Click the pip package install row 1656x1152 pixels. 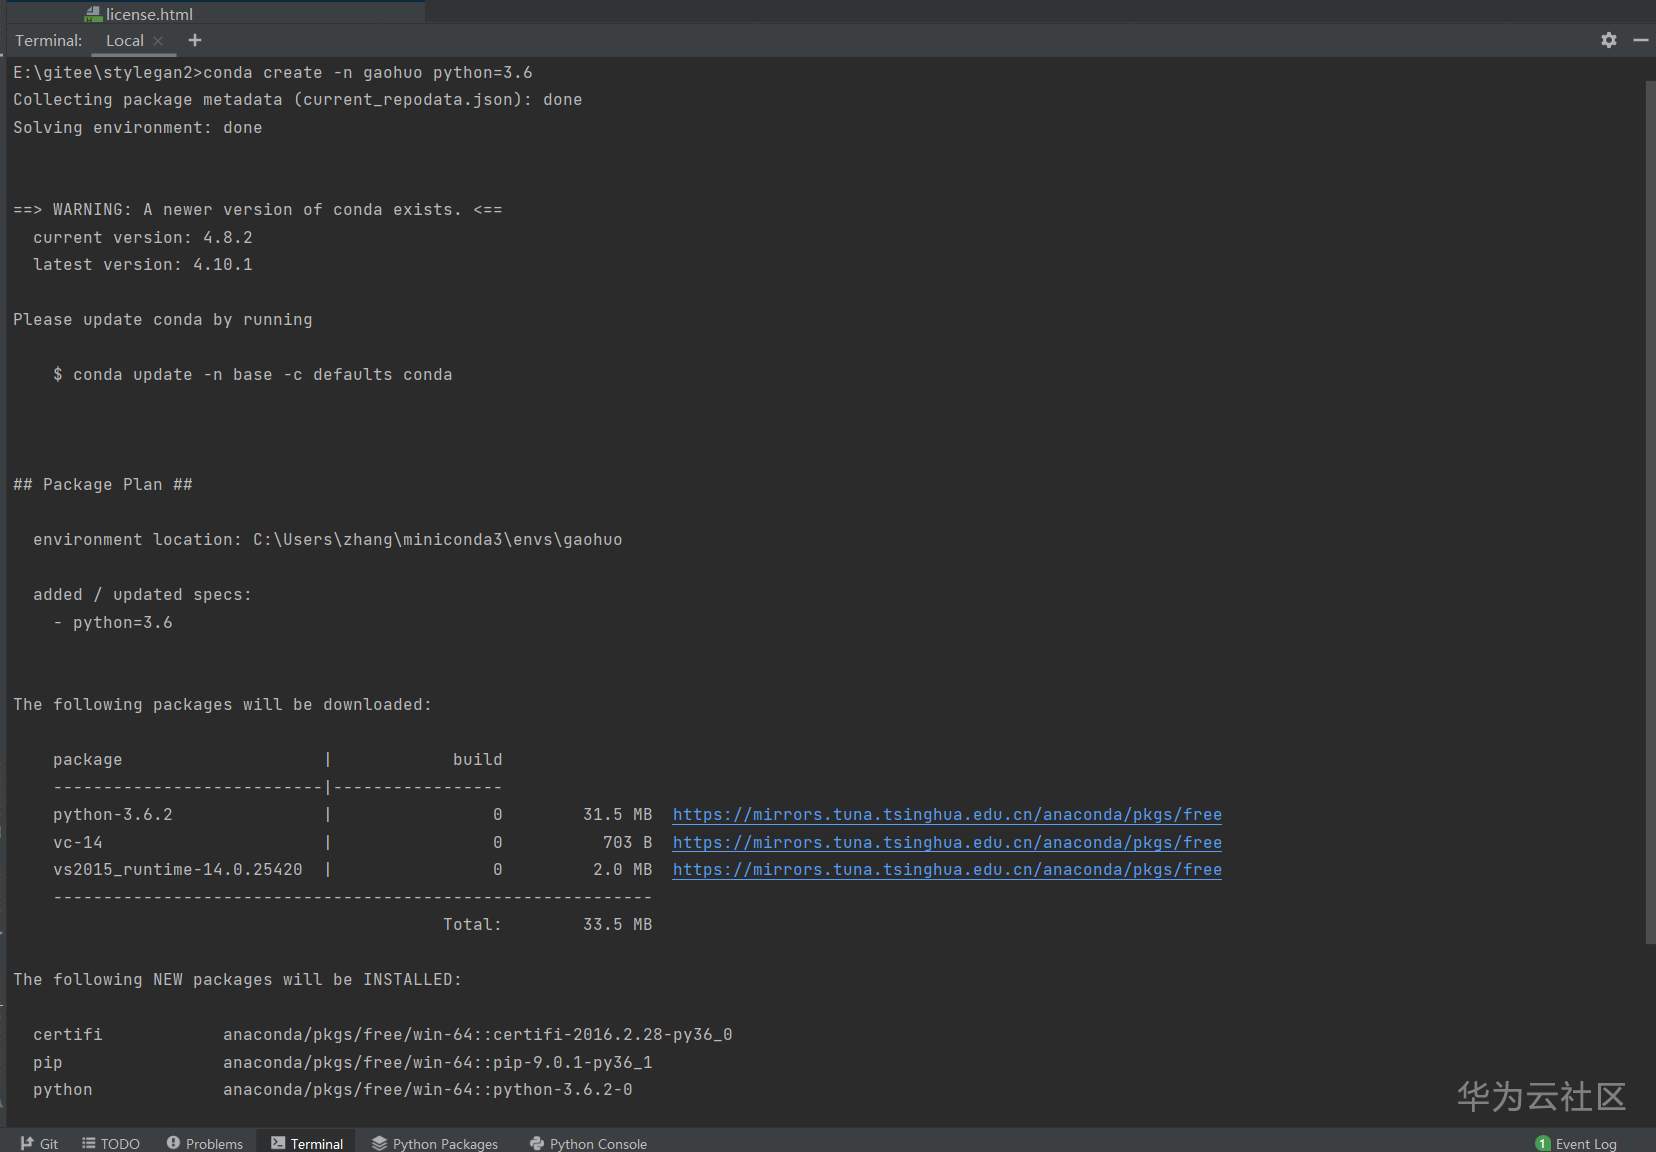point(343,1063)
